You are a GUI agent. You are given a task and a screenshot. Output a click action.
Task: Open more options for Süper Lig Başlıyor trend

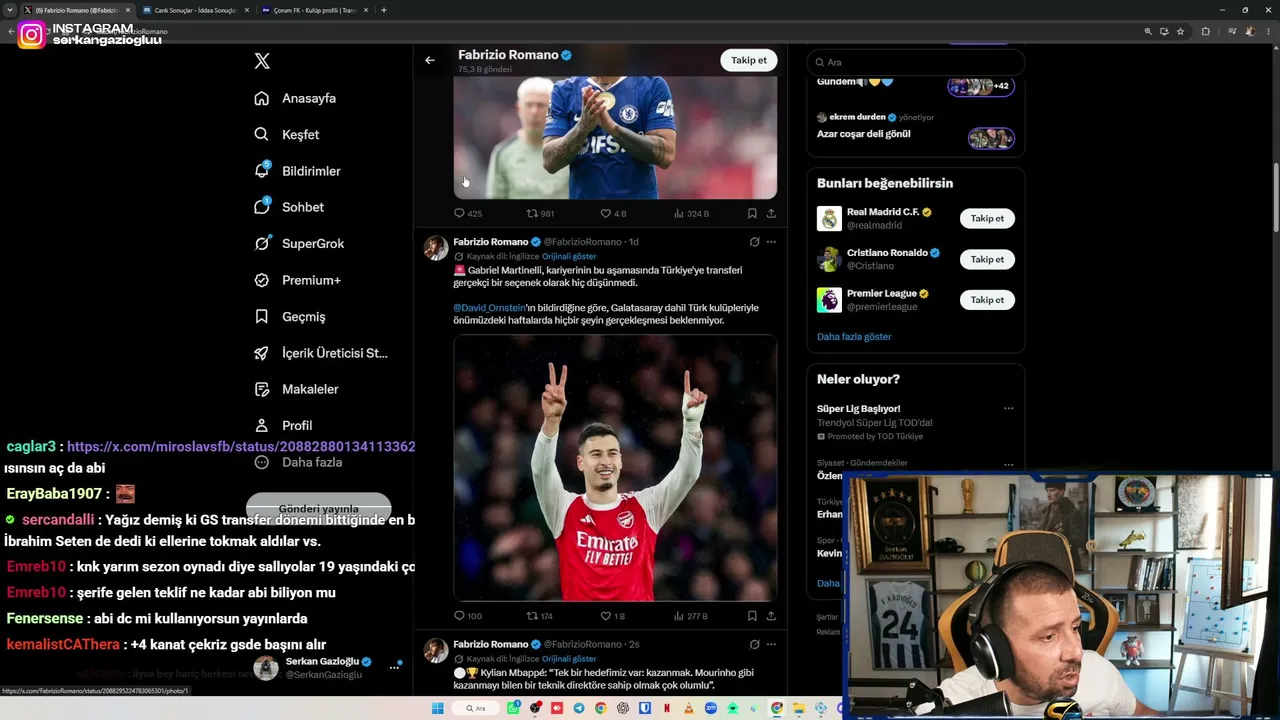coord(1008,408)
